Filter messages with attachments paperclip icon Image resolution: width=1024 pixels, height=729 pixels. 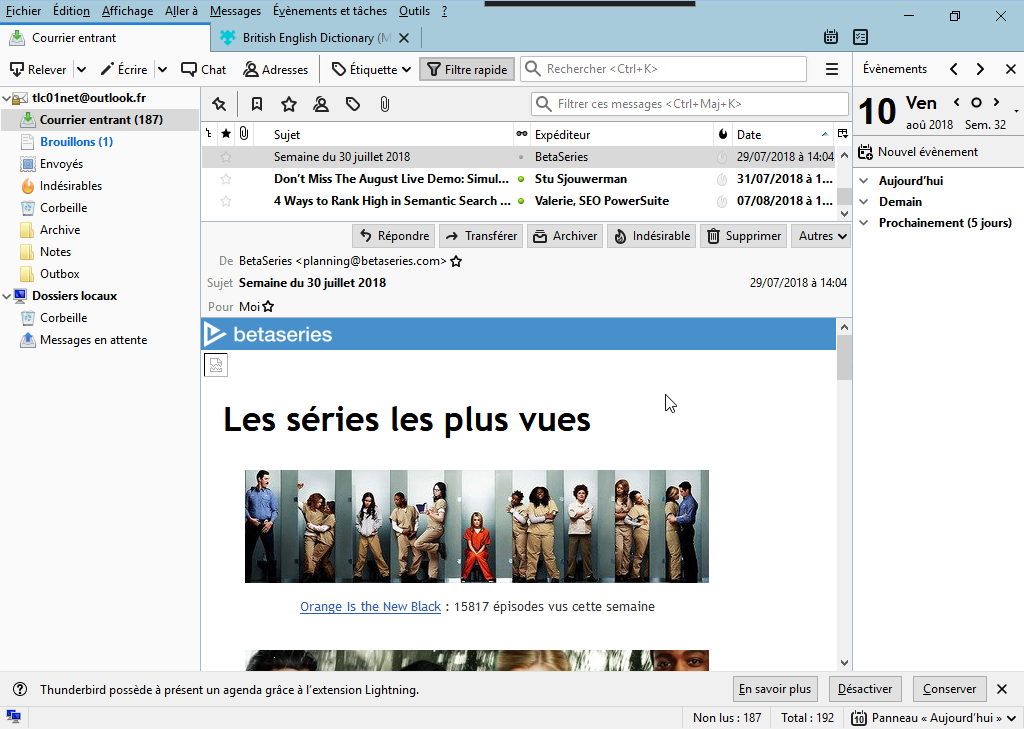[384, 104]
